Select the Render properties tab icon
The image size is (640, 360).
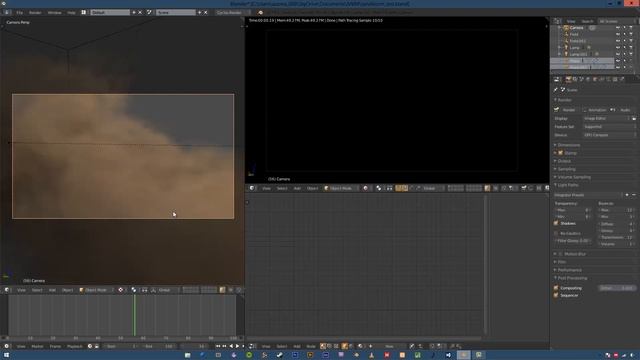[x=568, y=79]
